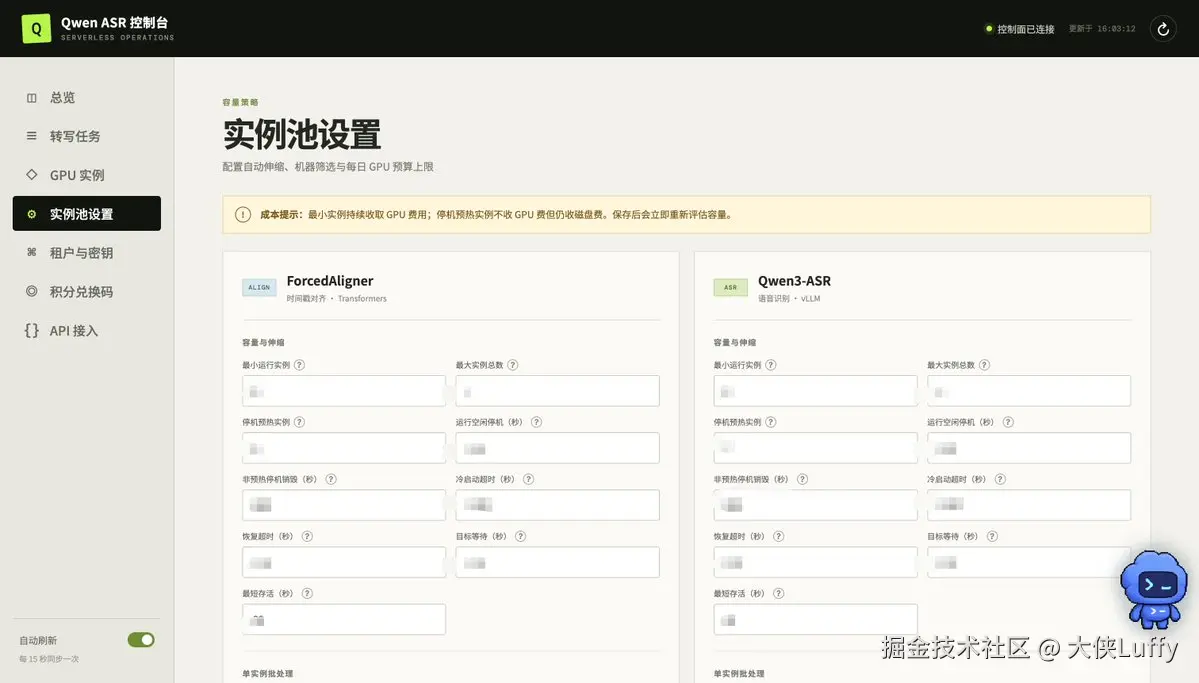Open help for Qwen3-ASR 最大实例总数
This screenshot has height=683, width=1199.
984,365
